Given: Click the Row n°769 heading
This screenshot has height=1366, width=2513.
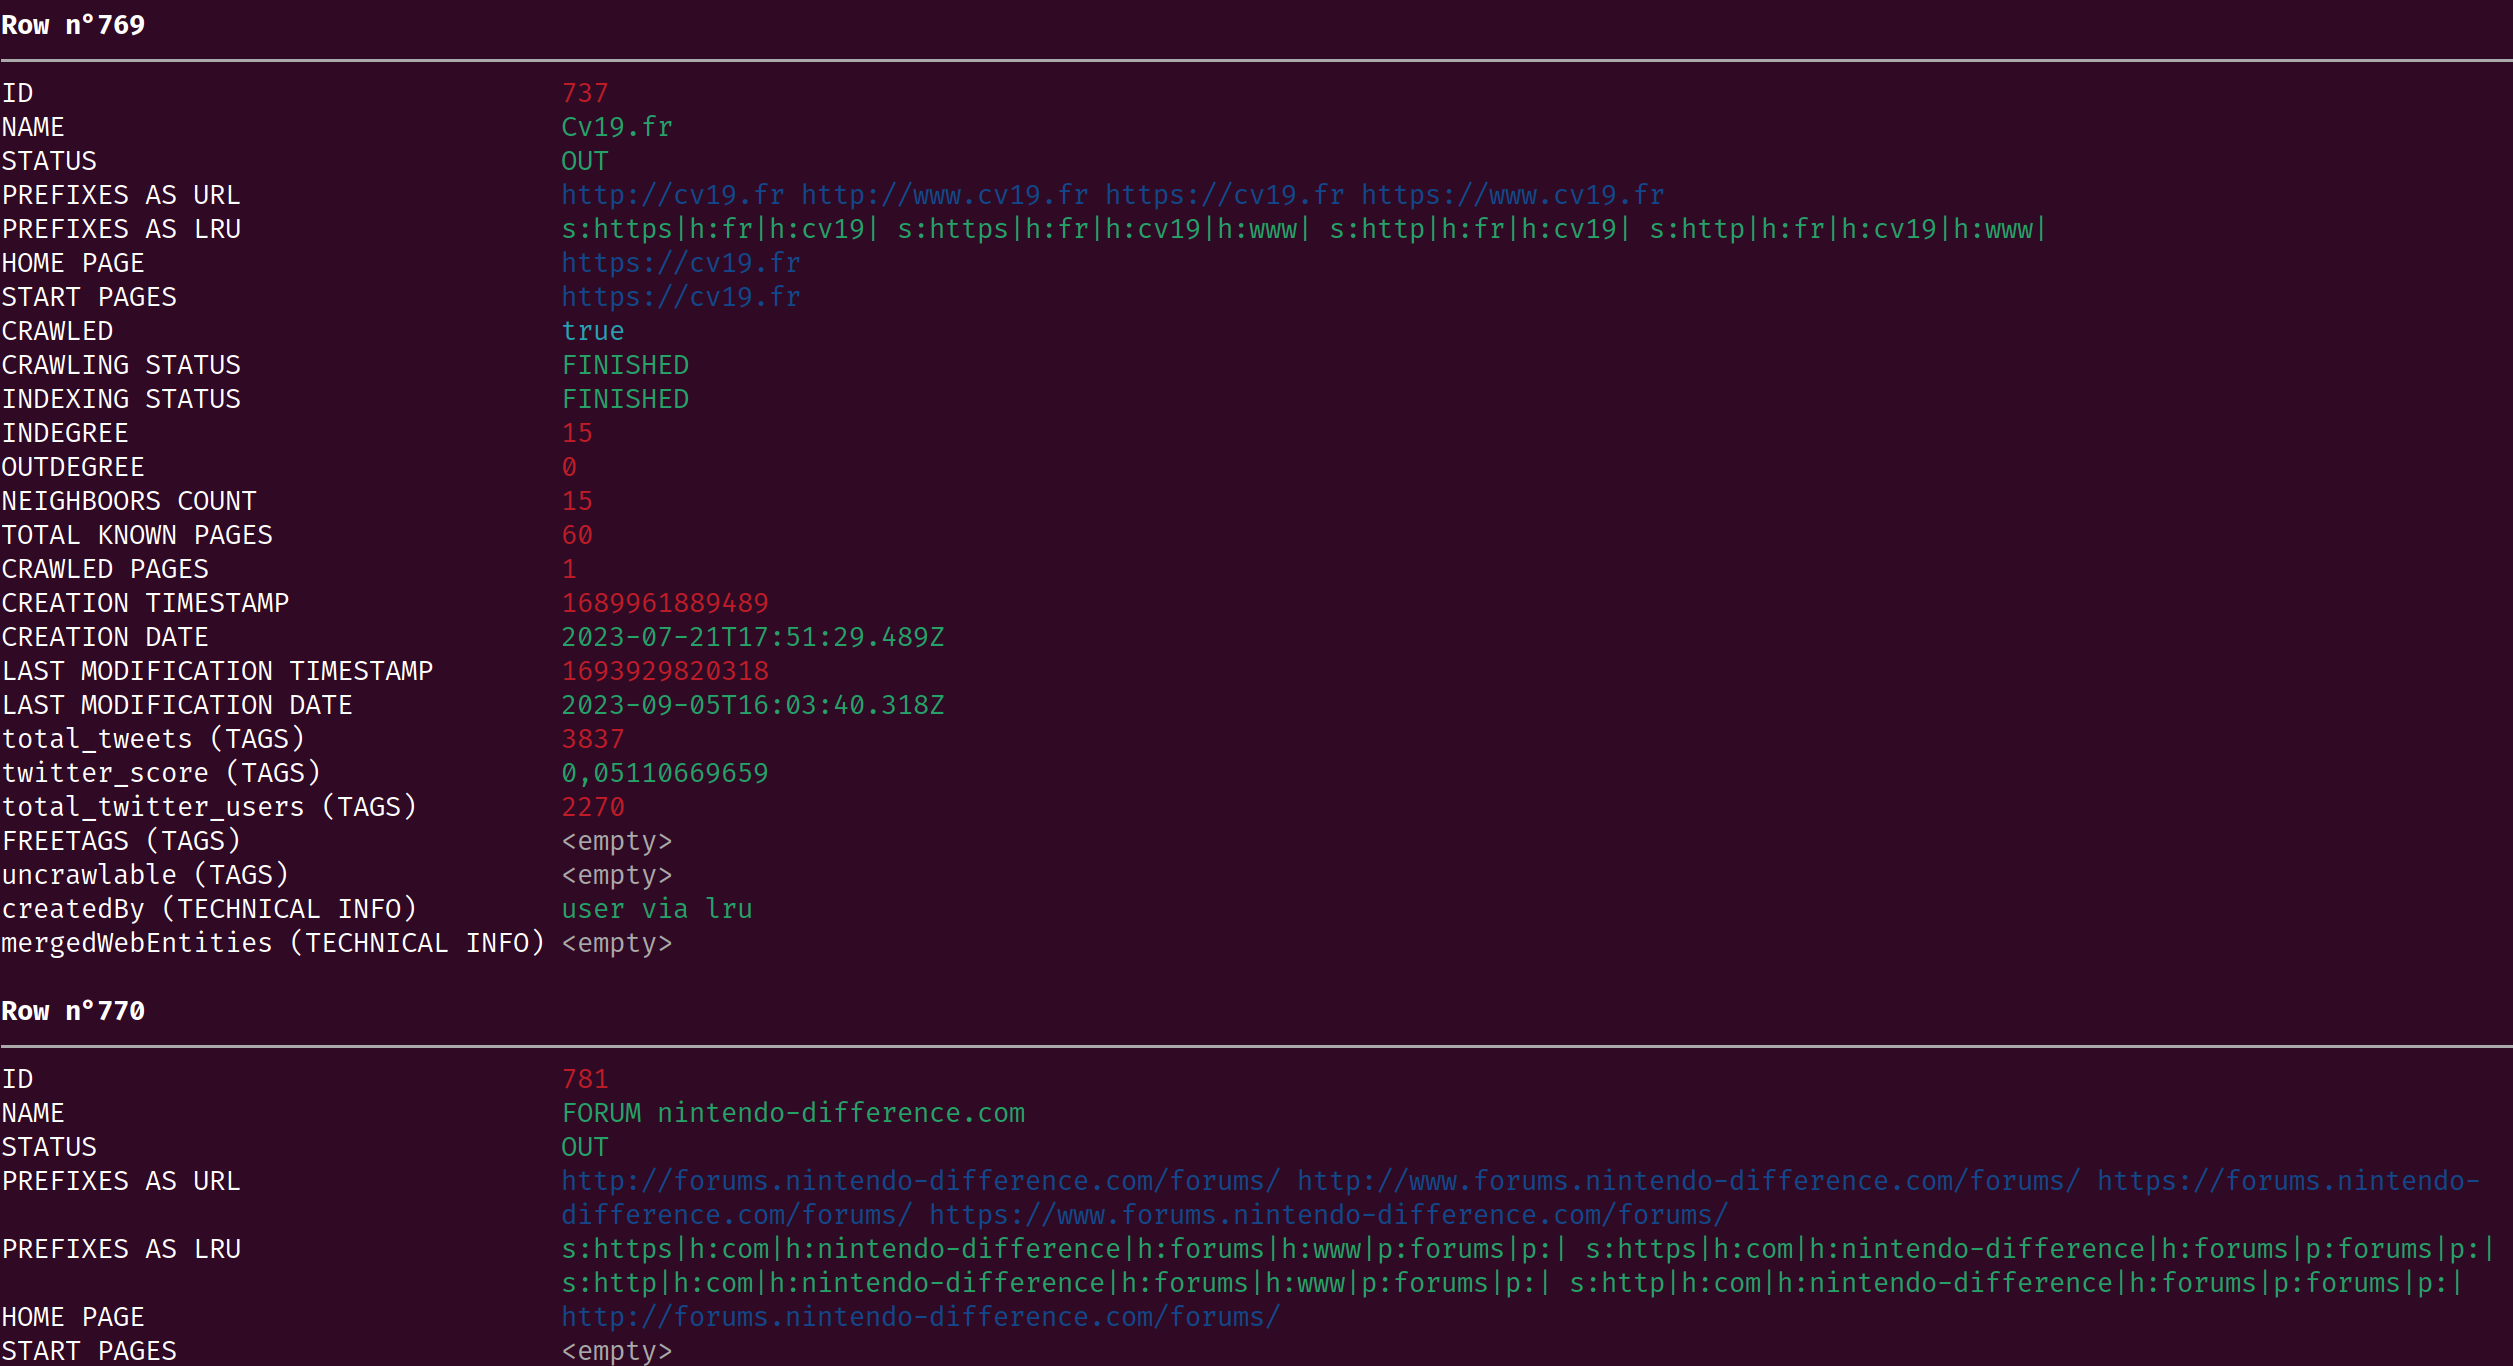Looking at the screenshot, I should (73, 25).
